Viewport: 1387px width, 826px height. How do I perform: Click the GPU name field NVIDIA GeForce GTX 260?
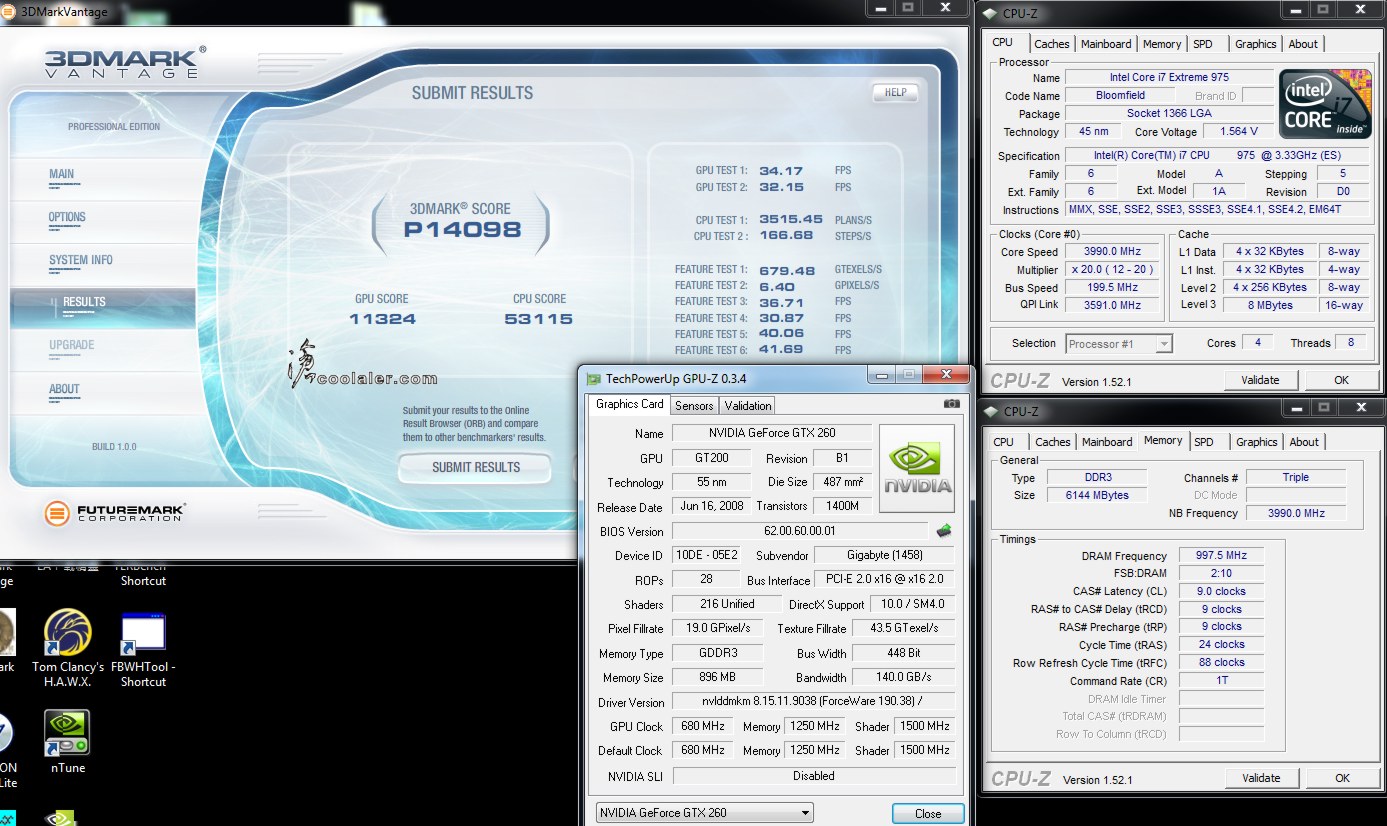(x=771, y=433)
